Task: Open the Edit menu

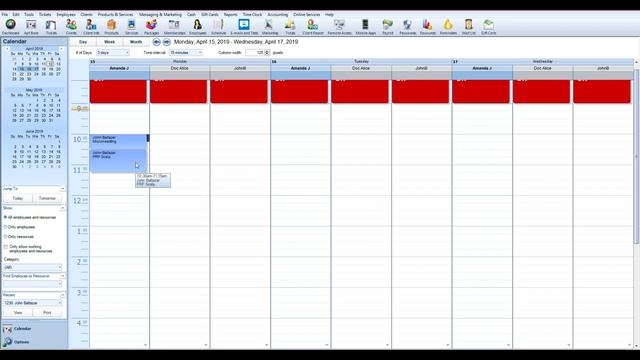Action: pyautogui.click(x=16, y=14)
